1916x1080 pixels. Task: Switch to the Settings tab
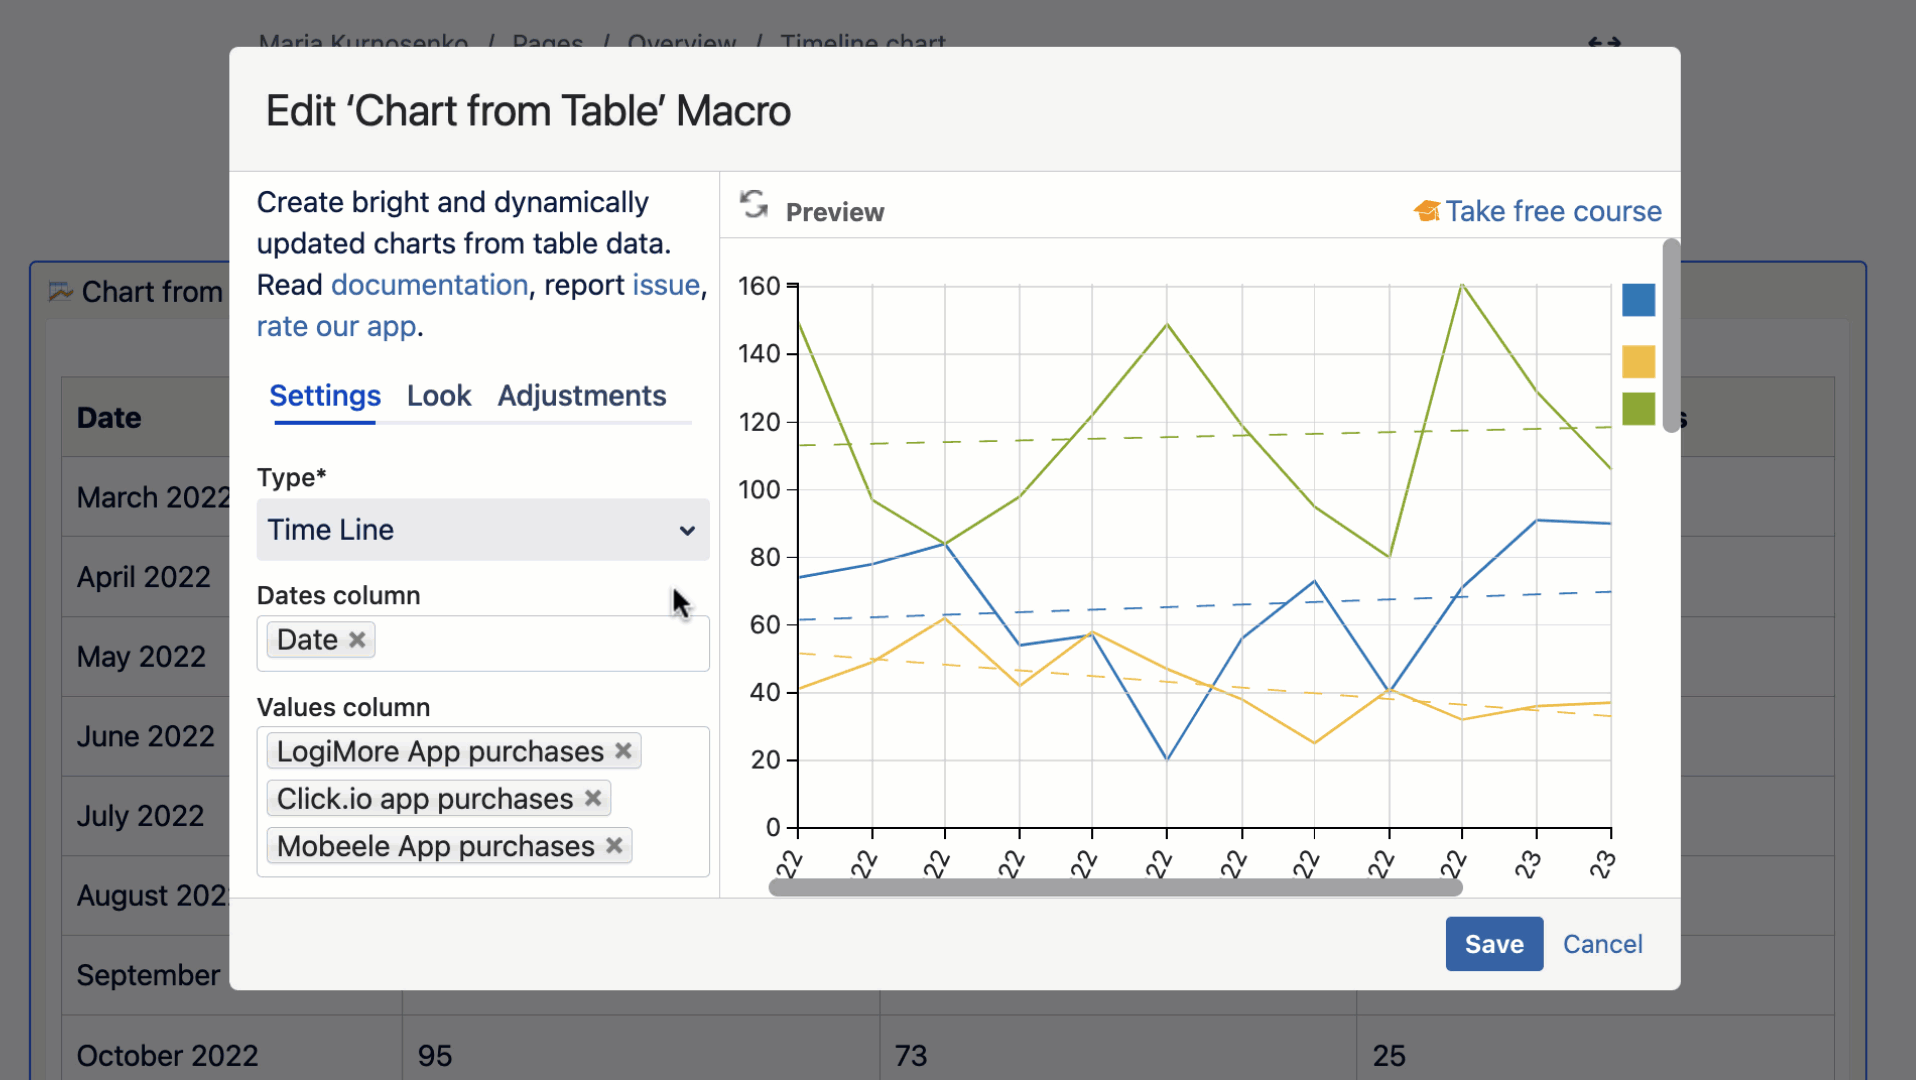point(325,396)
